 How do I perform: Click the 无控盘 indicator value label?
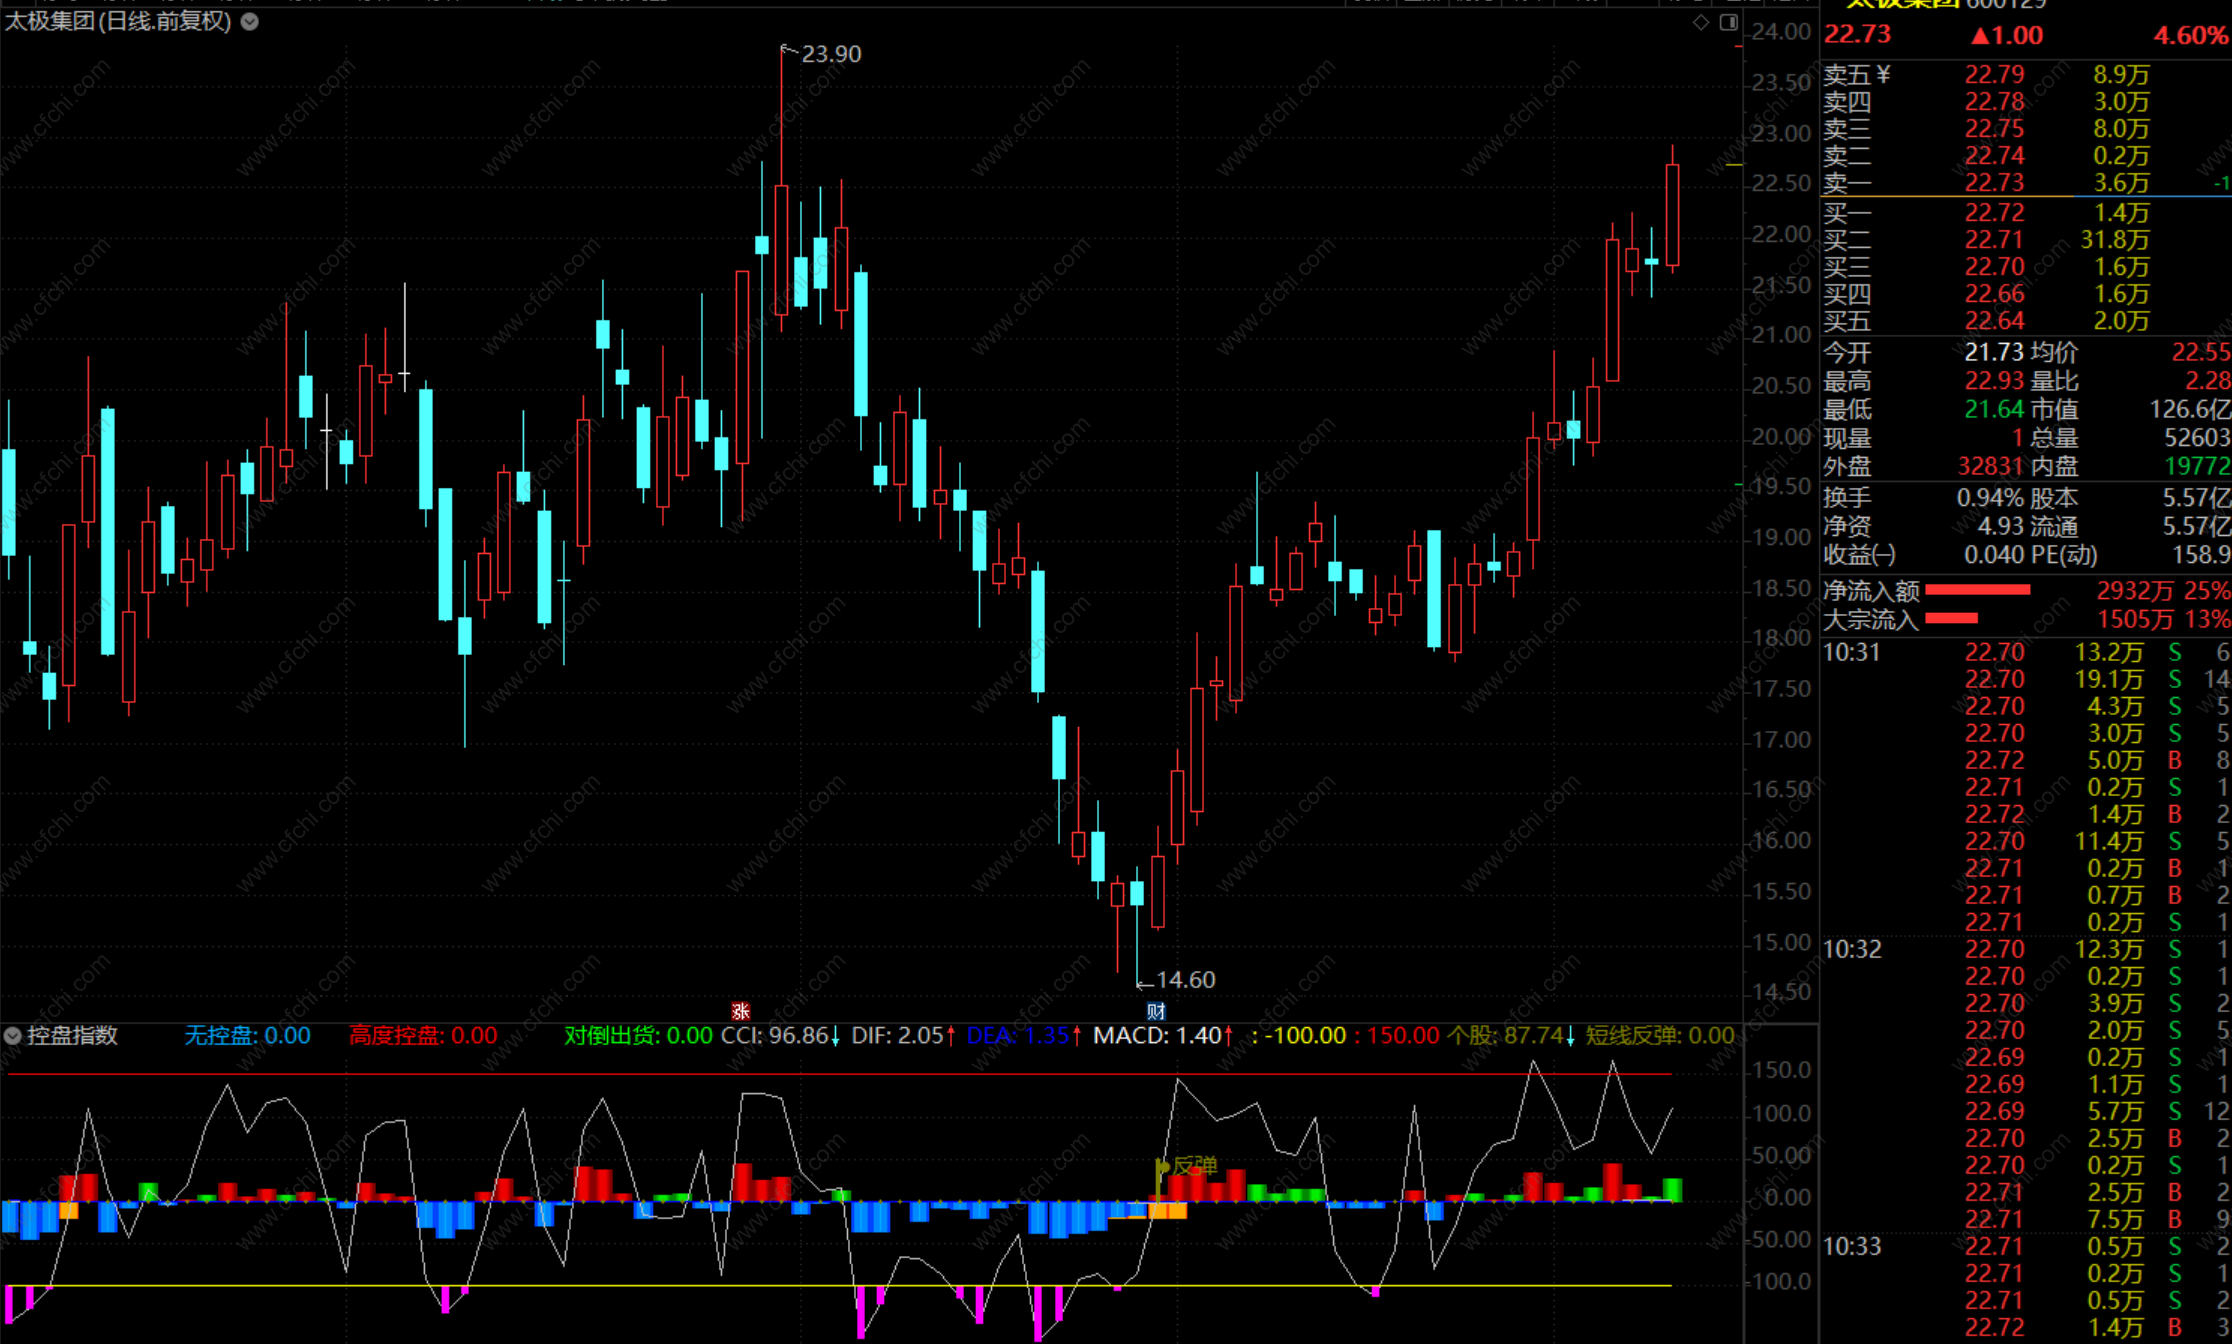247,1036
